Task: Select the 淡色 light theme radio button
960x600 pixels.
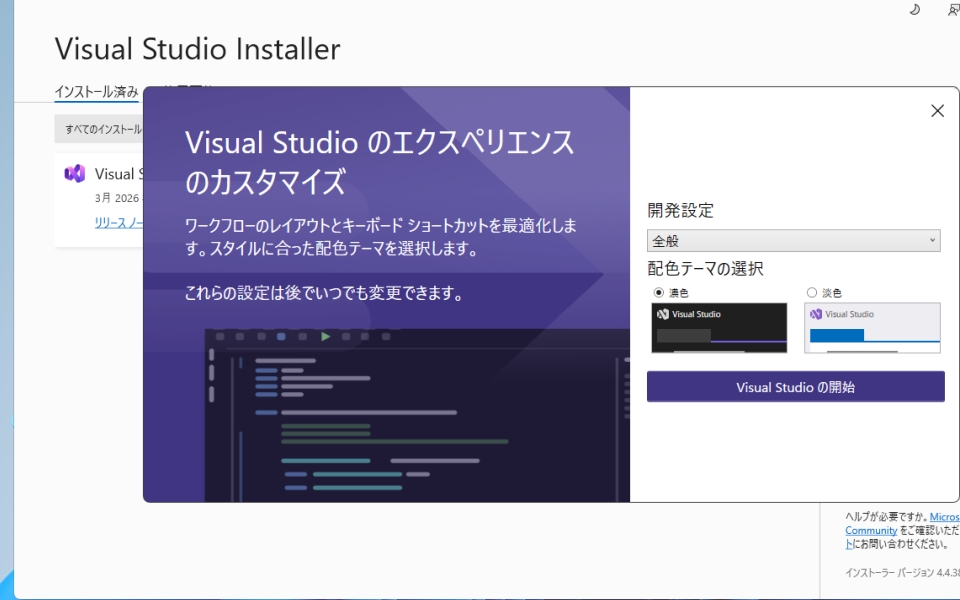Action: click(811, 293)
